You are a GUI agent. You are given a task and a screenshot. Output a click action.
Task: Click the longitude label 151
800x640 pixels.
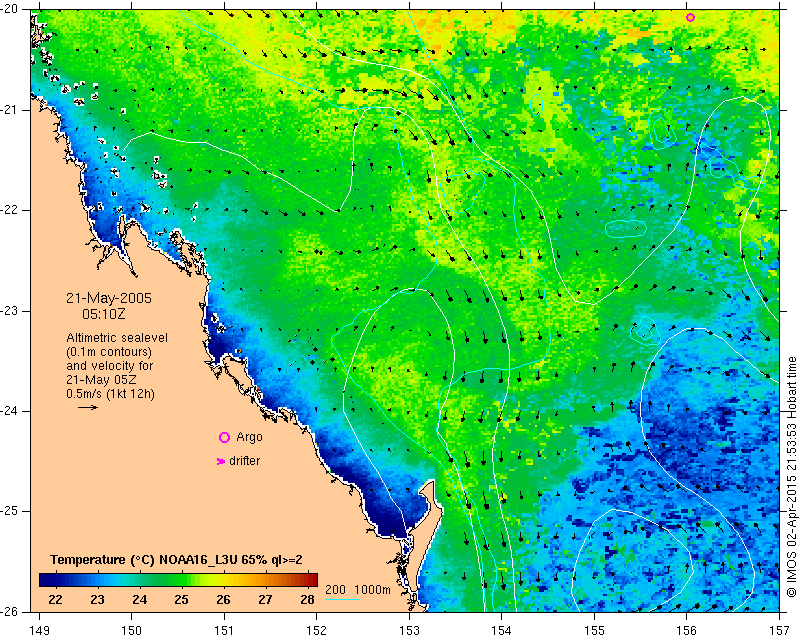[x=224, y=631]
